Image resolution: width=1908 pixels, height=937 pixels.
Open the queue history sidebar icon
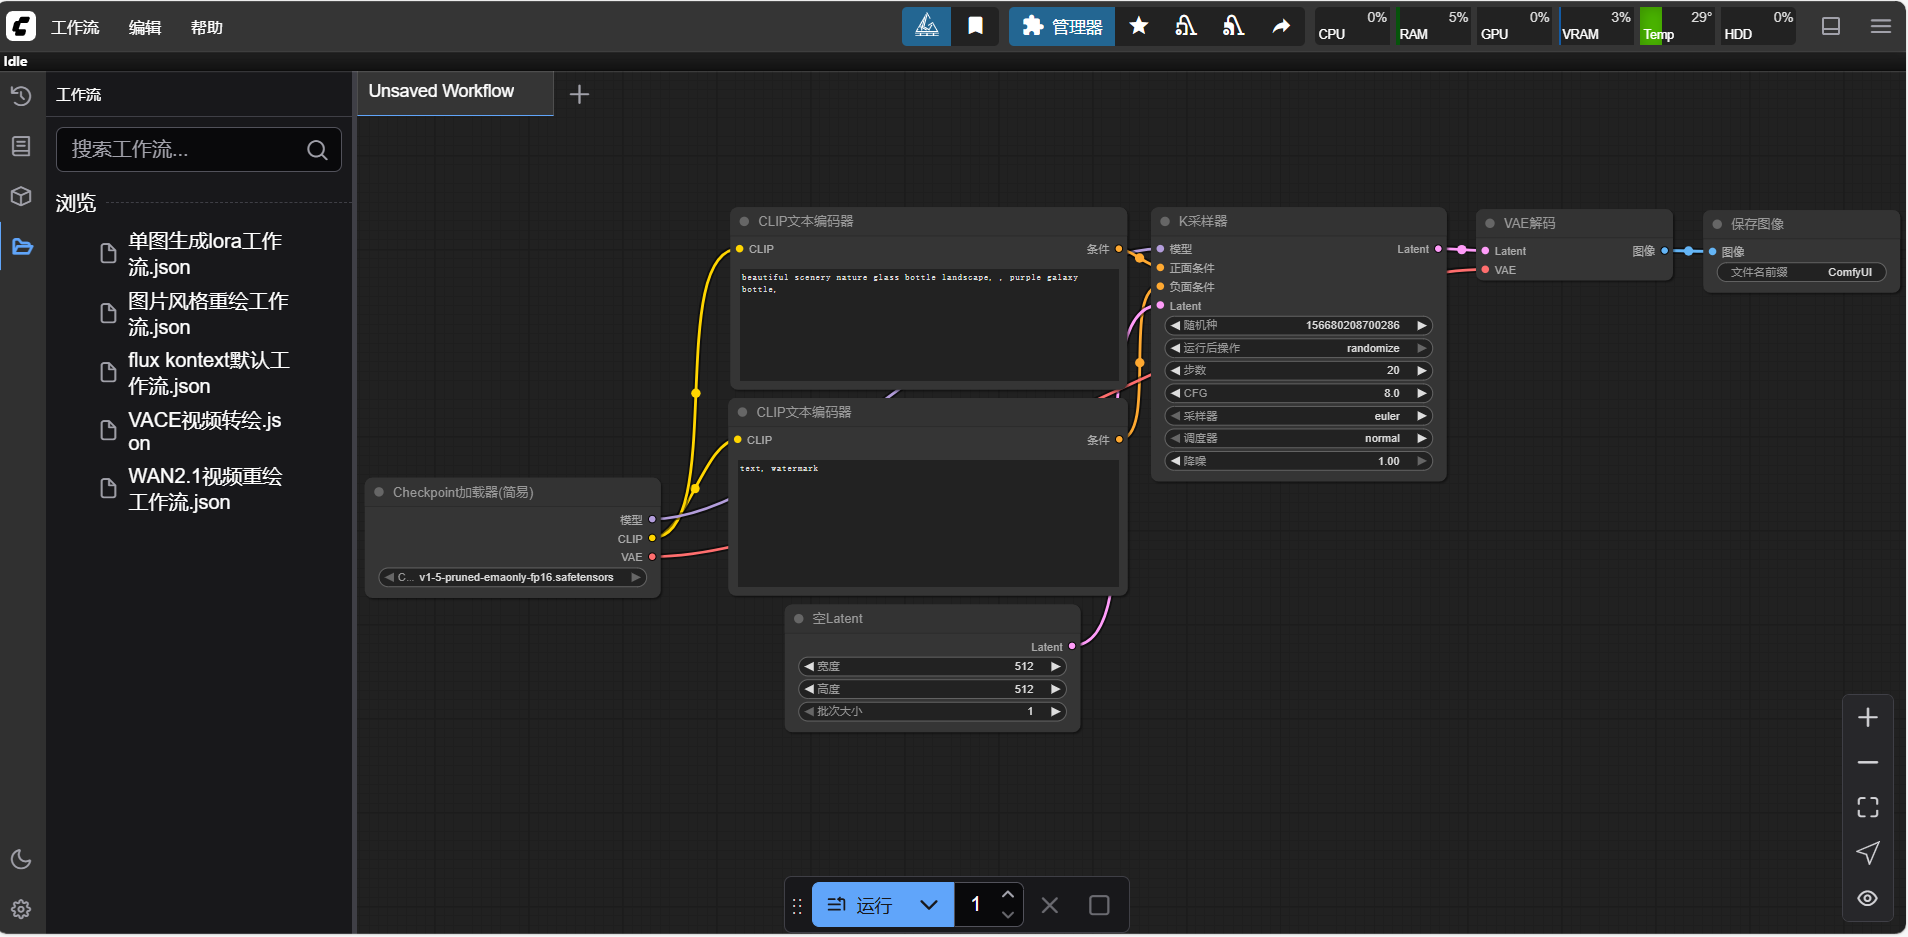click(21, 96)
